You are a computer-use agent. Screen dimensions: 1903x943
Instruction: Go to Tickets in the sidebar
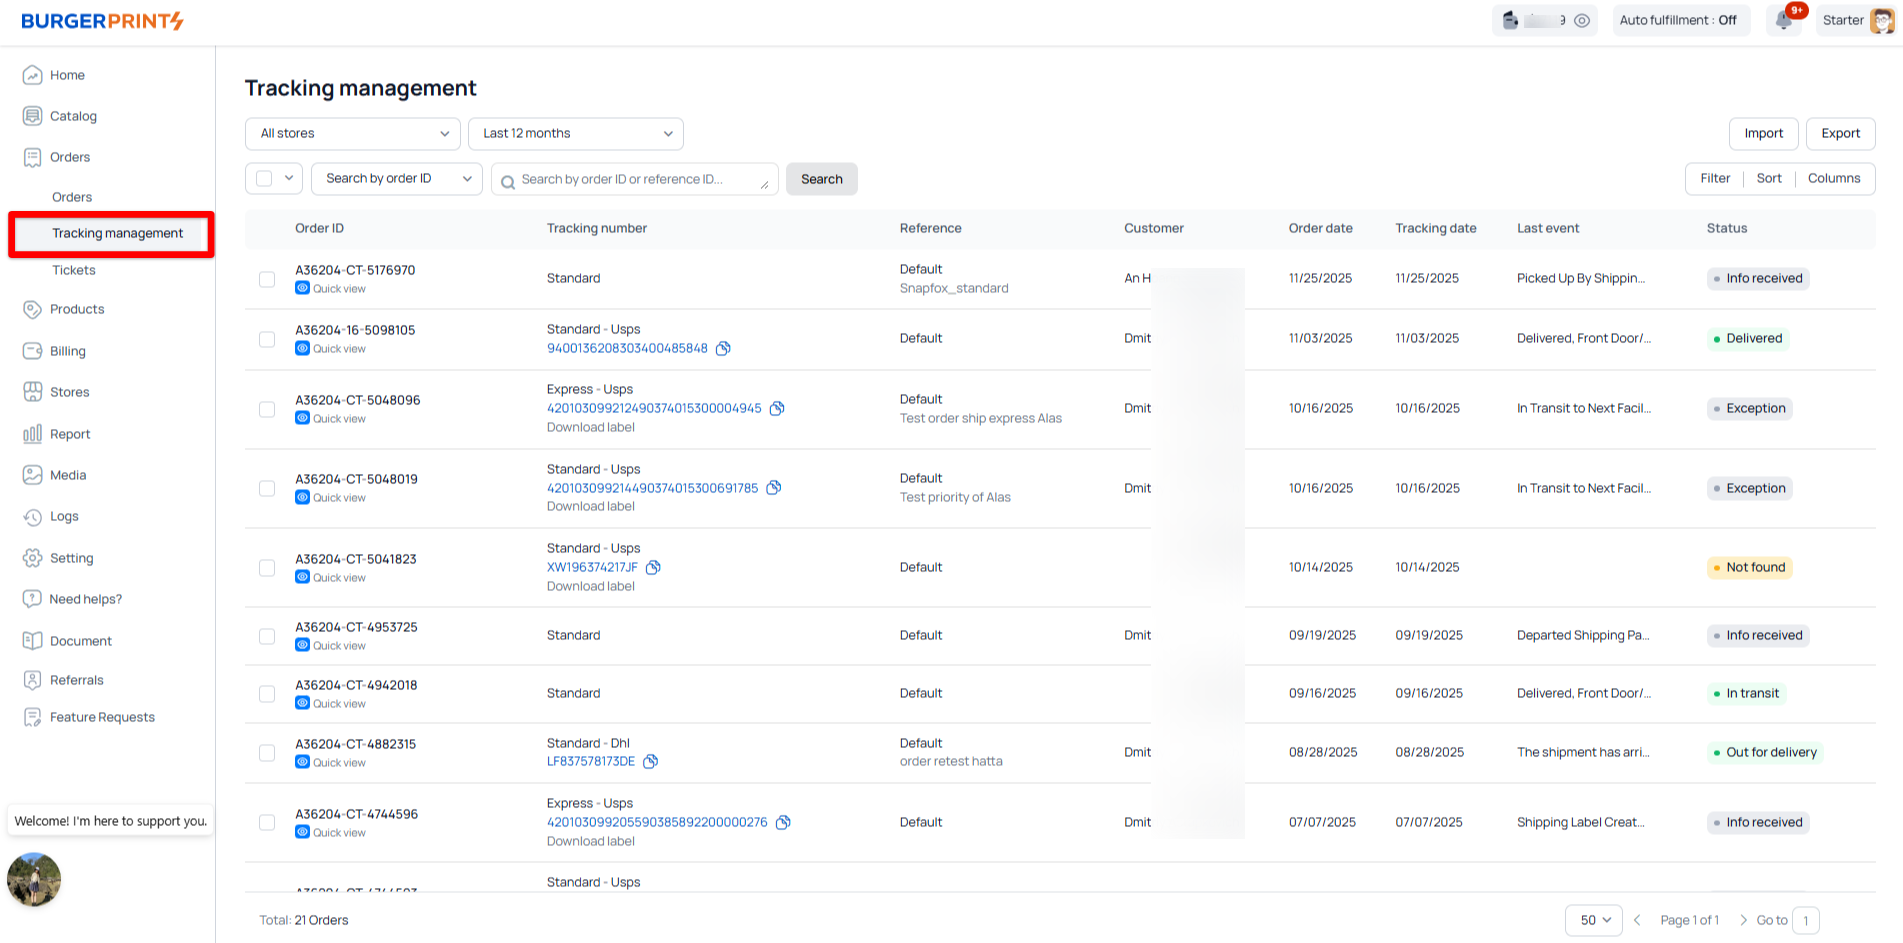(x=74, y=270)
